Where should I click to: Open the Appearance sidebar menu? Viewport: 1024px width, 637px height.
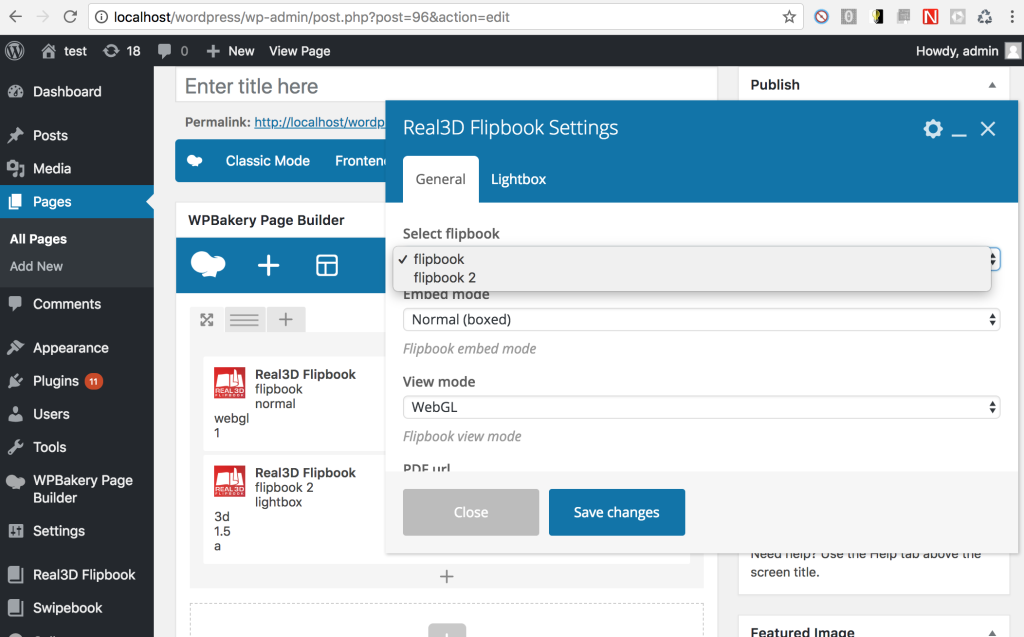[x=70, y=348]
